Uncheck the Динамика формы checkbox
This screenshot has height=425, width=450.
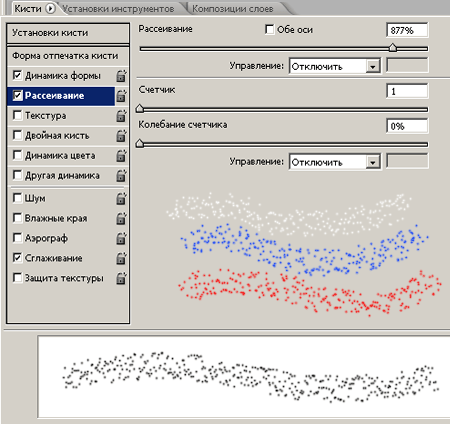[17, 75]
